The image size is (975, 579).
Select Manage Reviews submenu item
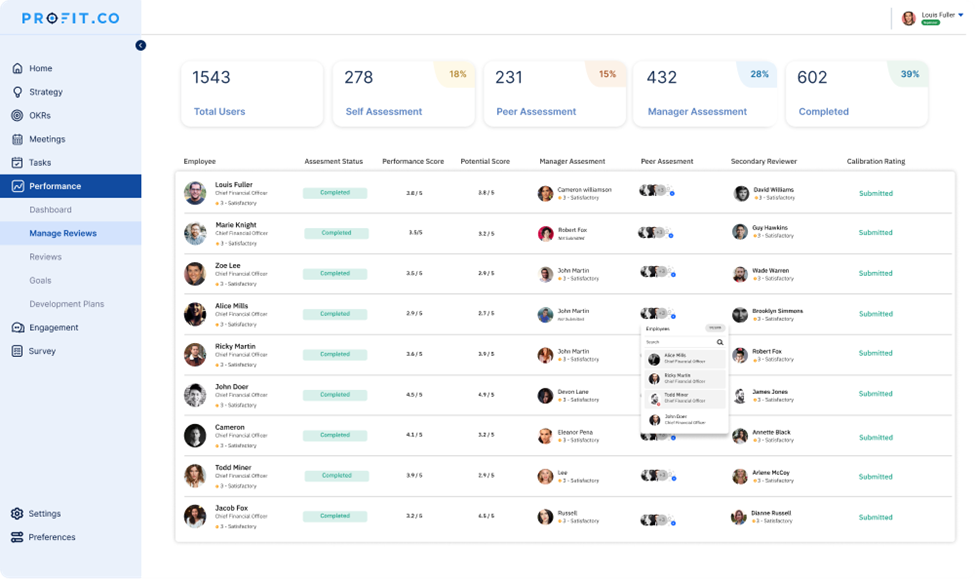click(63, 233)
